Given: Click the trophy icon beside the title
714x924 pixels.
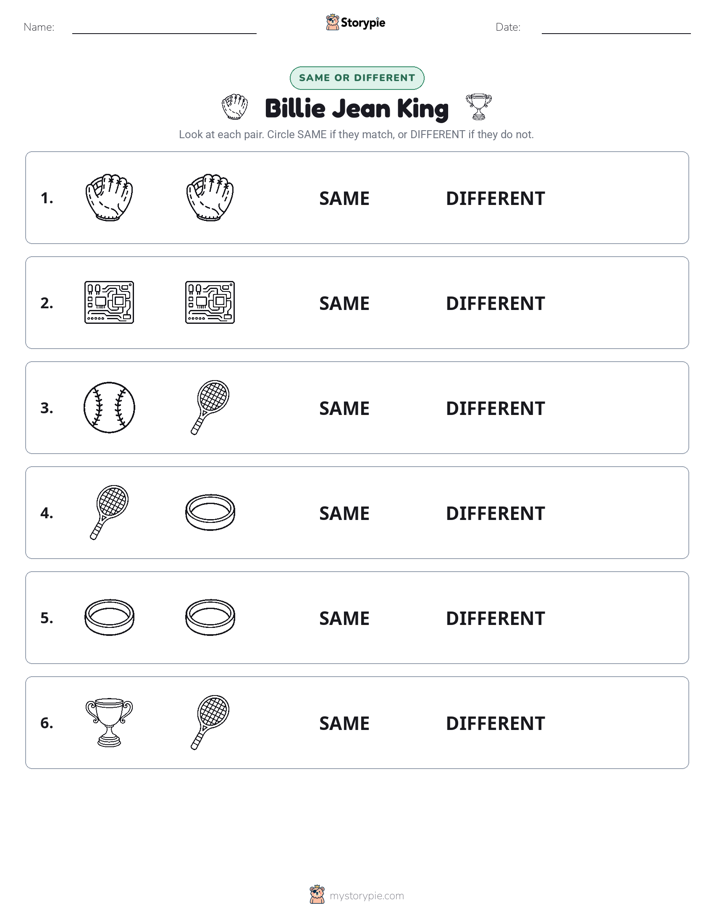Looking at the screenshot, I should click(x=478, y=107).
